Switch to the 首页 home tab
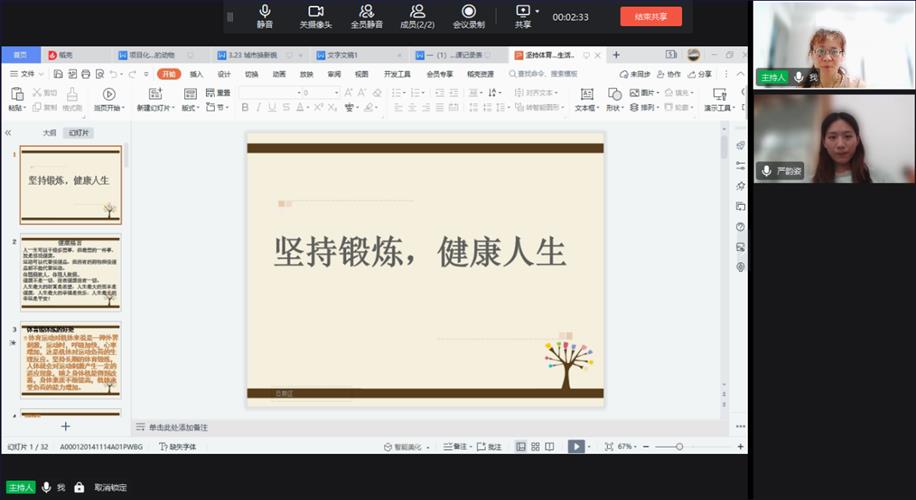 coord(20,55)
